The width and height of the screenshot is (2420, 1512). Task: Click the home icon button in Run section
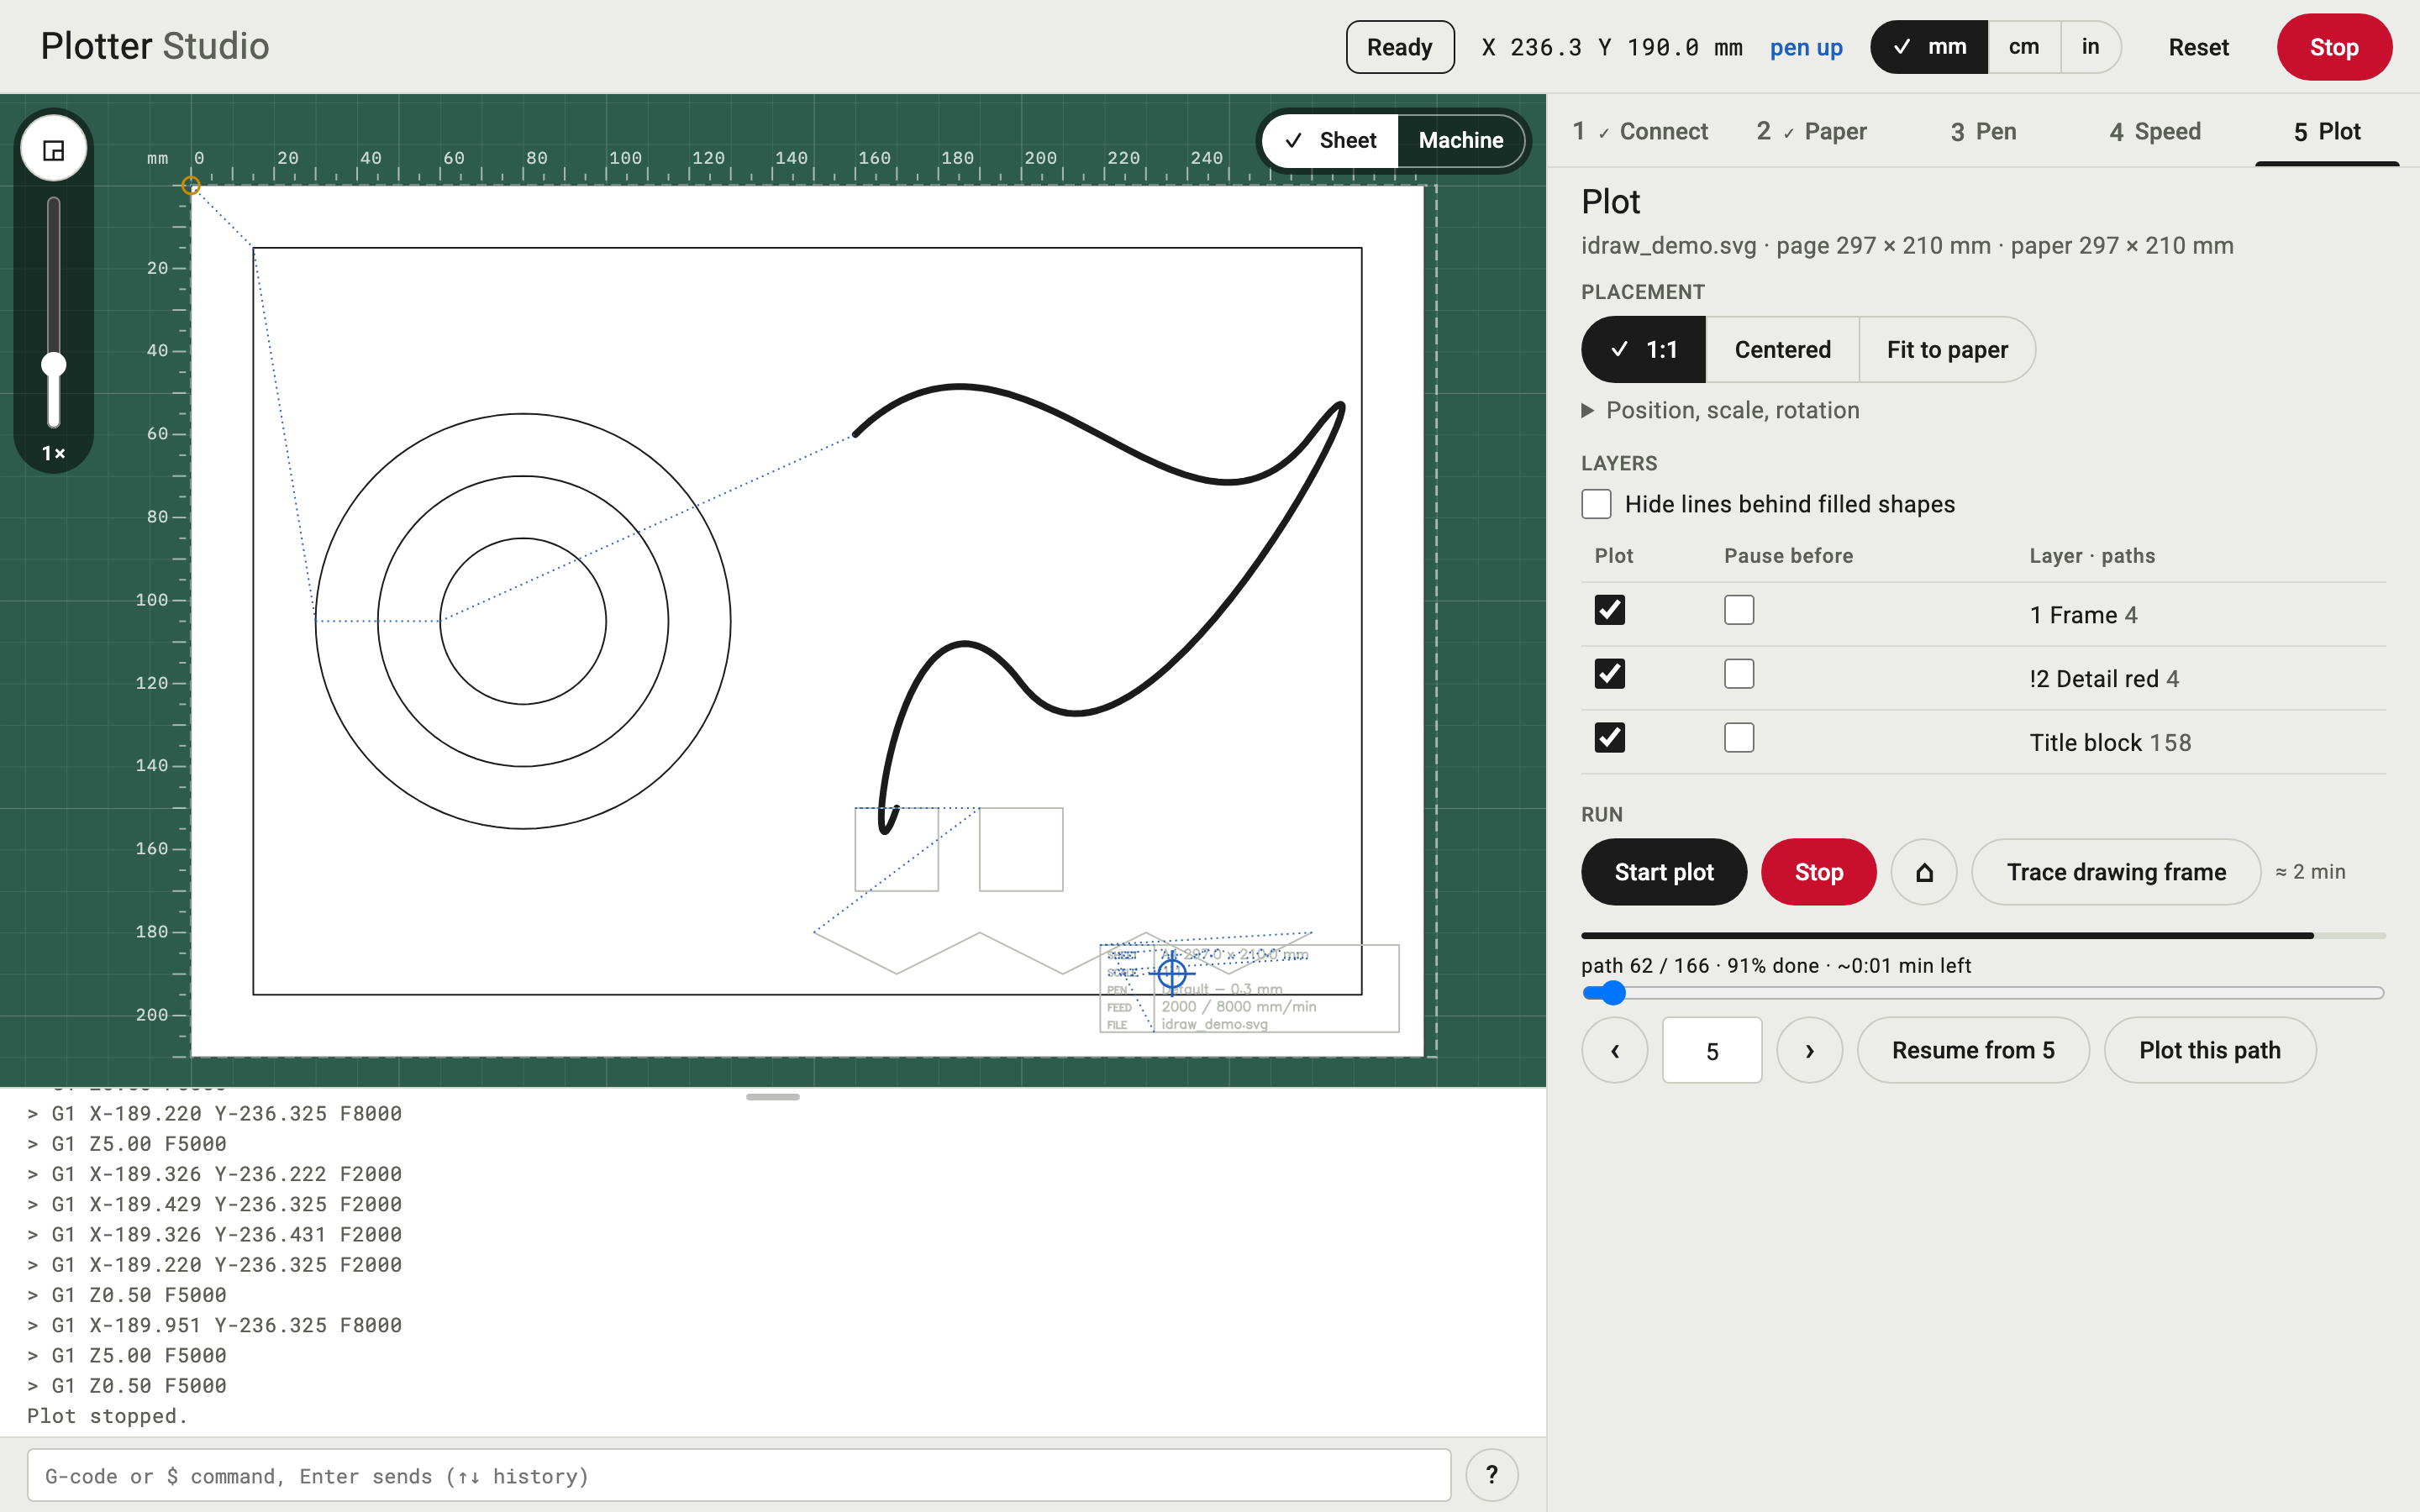point(1923,872)
